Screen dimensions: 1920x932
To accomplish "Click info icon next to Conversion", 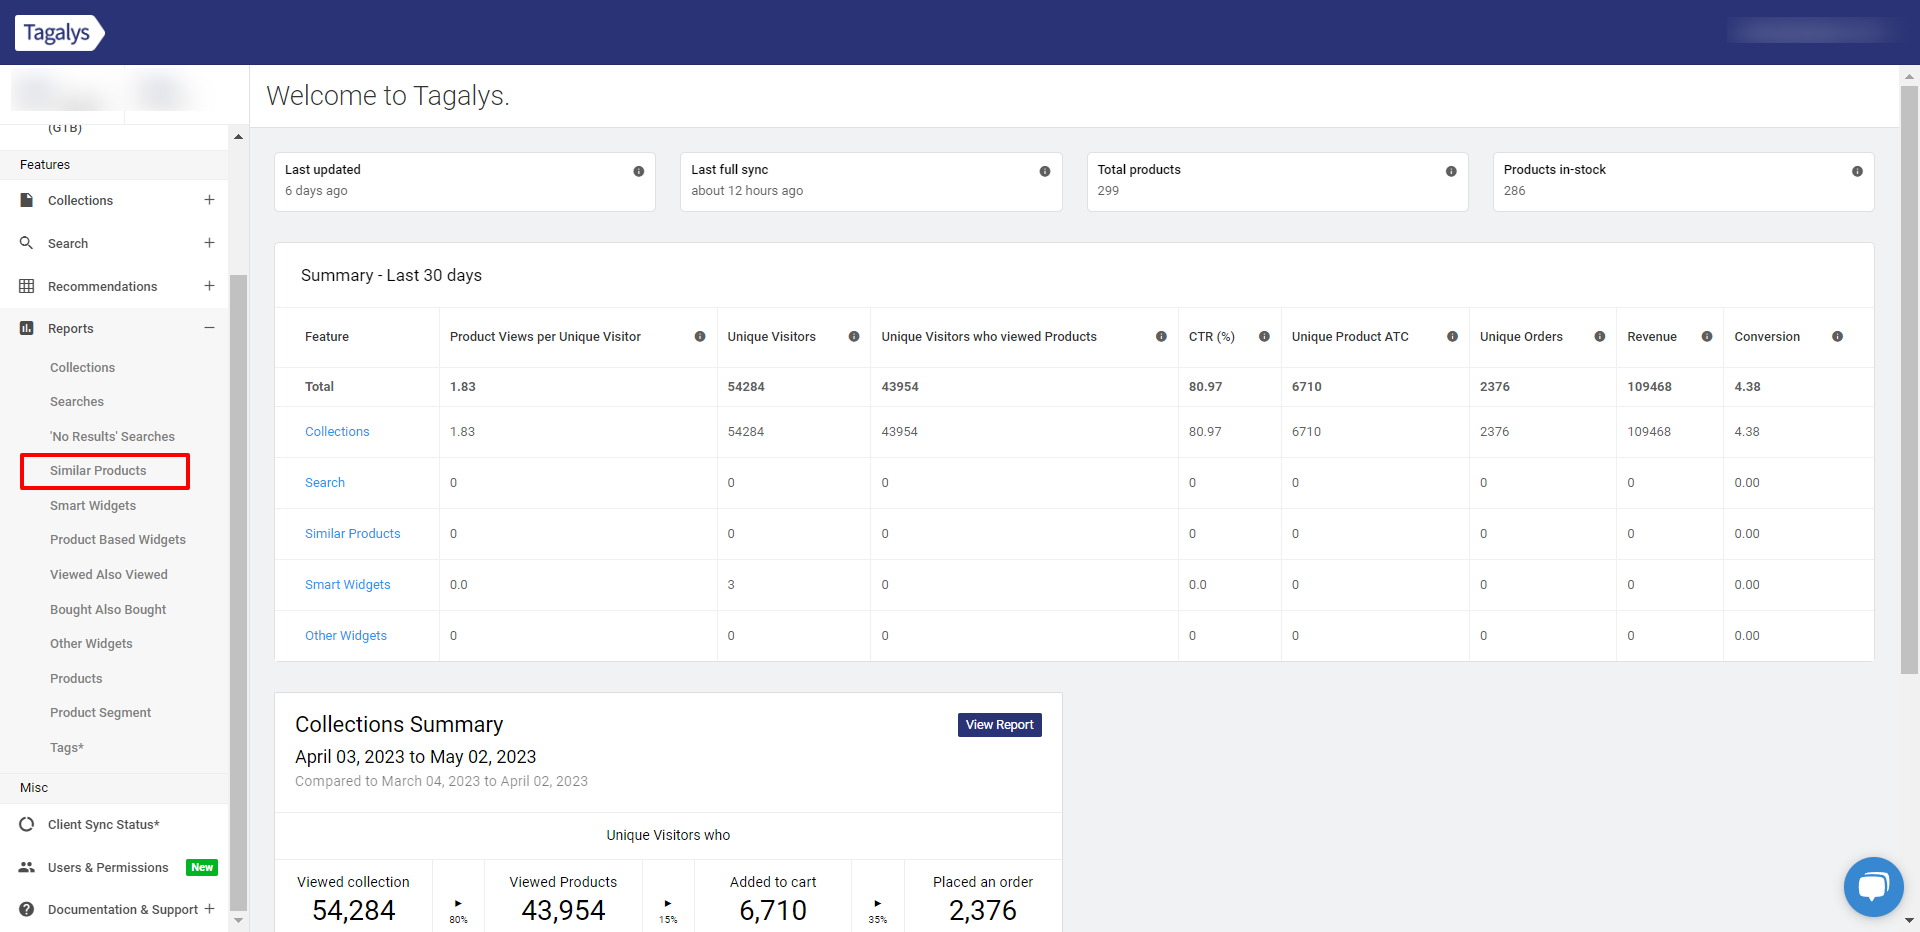I will click(1837, 336).
